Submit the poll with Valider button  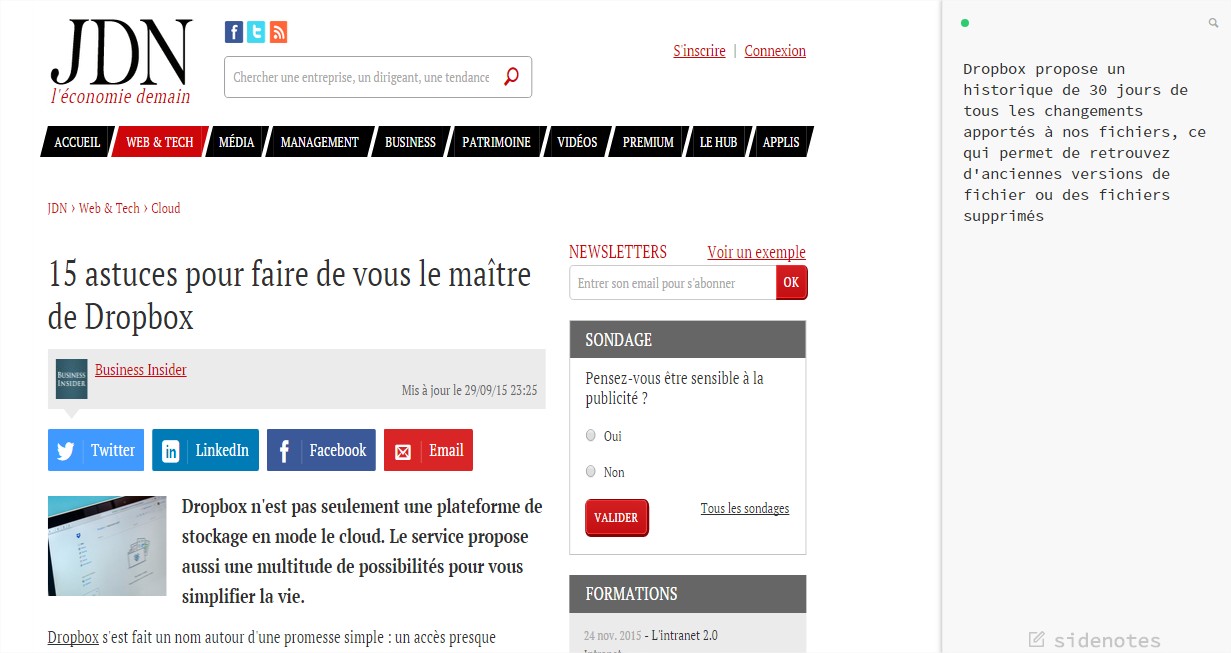(x=616, y=518)
